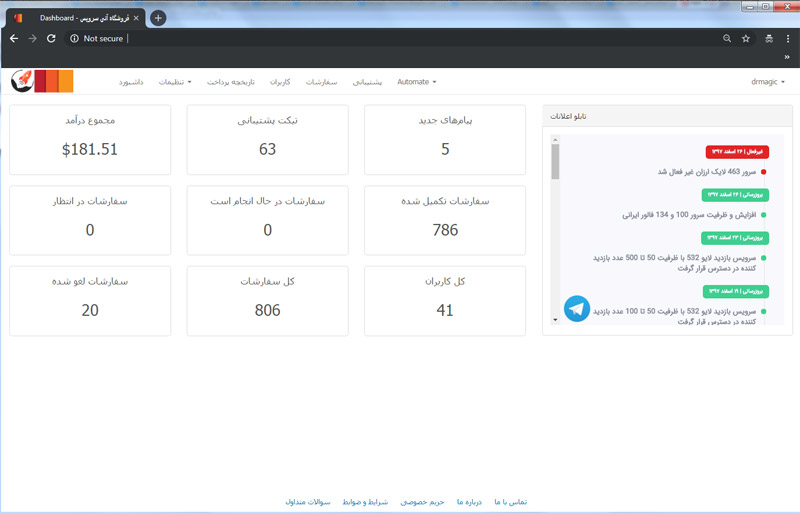
Task: Click the red غیرفعال announcement badge
Action: pyautogui.click(x=737, y=152)
